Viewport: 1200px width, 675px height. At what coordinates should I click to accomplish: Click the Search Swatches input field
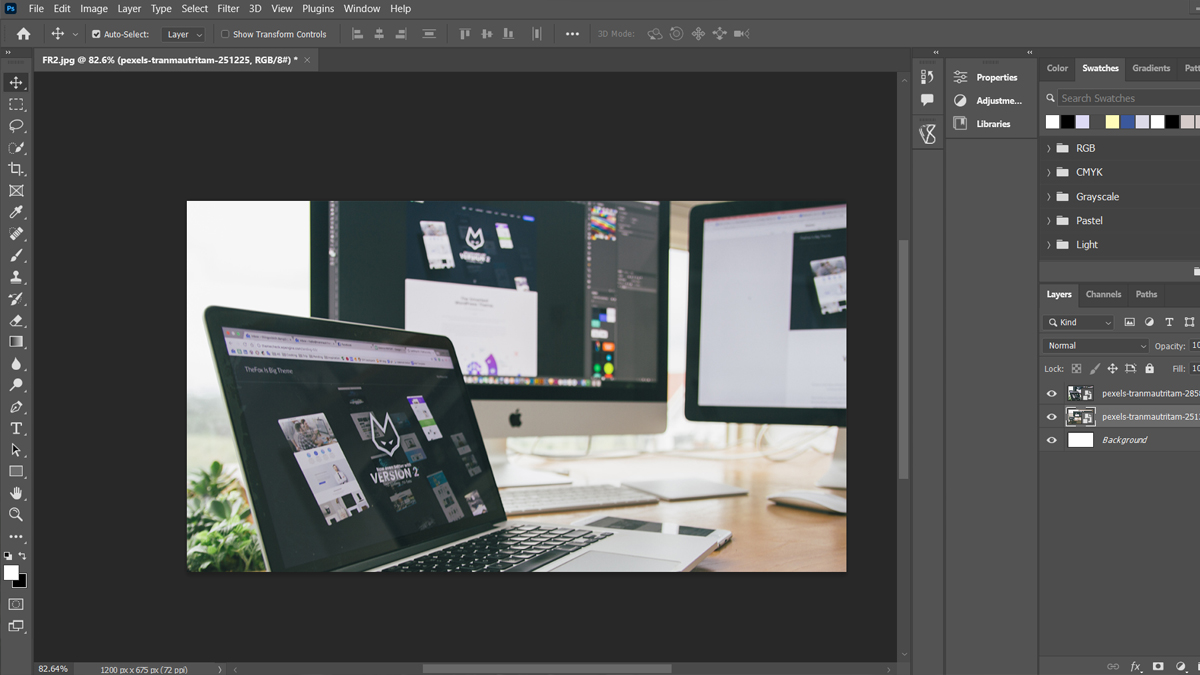click(1125, 98)
